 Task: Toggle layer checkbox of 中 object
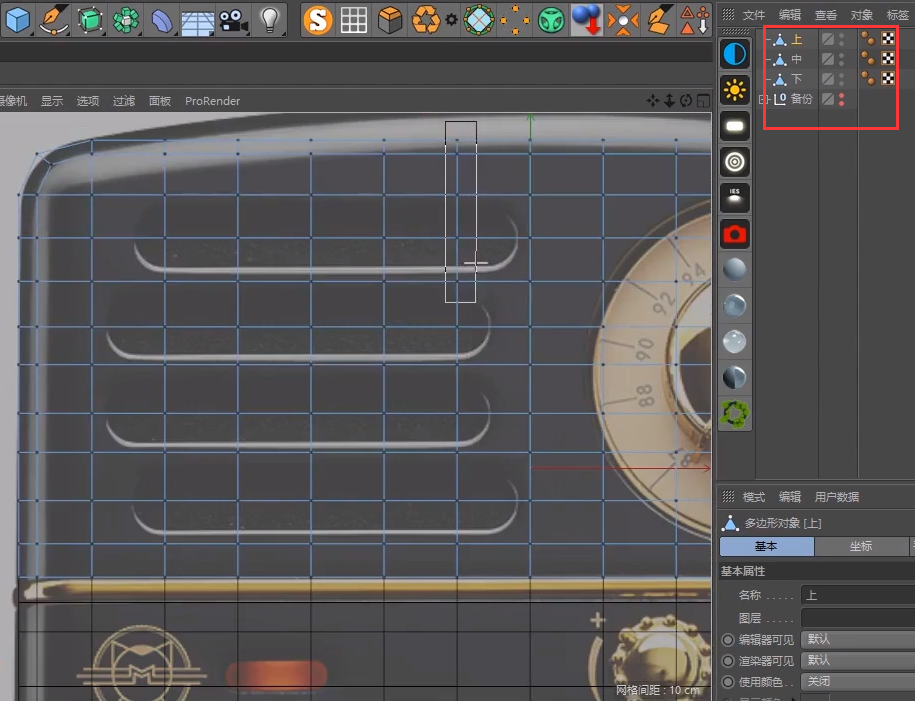pos(828,59)
